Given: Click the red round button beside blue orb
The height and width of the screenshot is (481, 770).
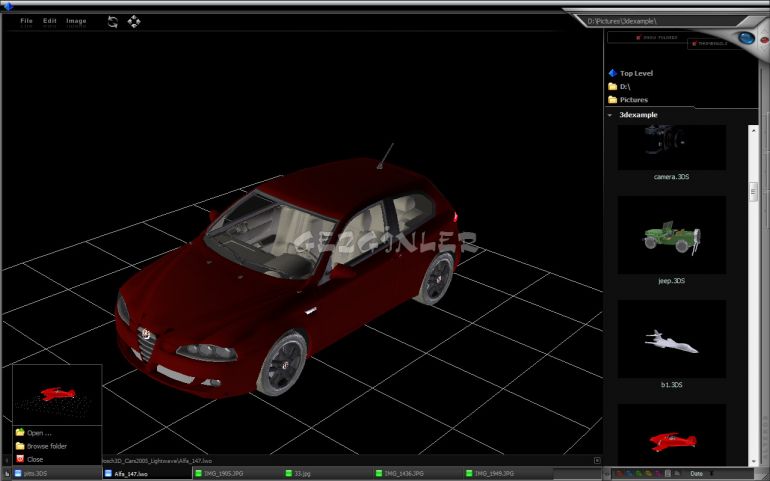Looking at the screenshot, I should click(x=765, y=40).
